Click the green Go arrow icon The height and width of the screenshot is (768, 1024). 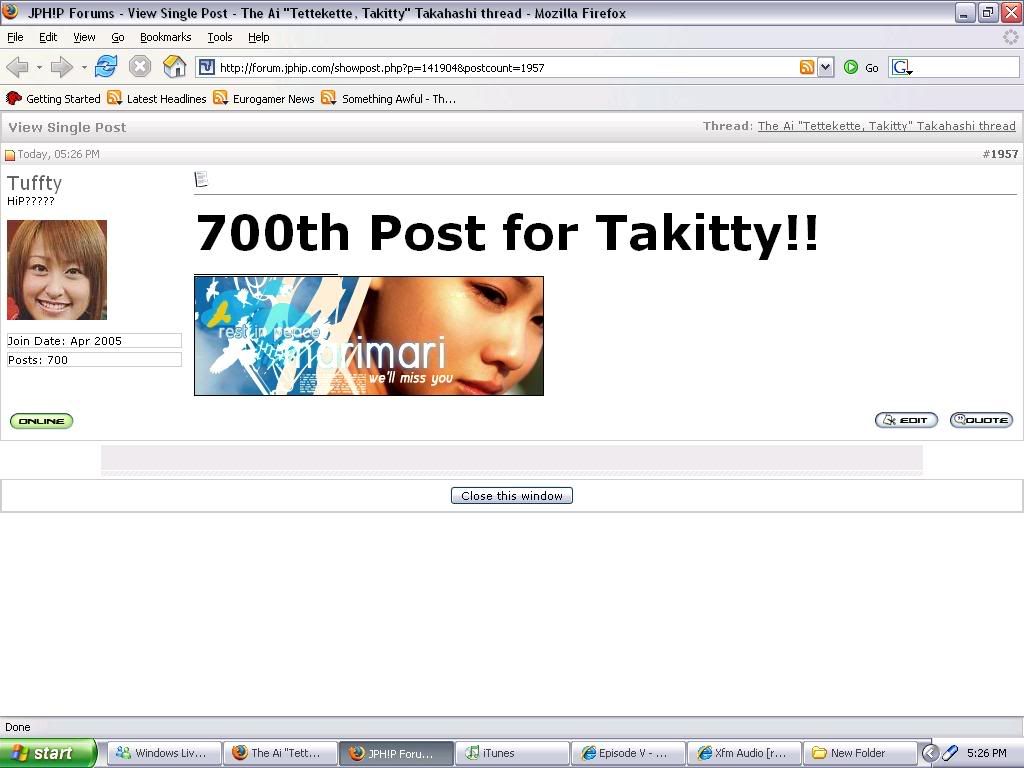coord(850,67)
